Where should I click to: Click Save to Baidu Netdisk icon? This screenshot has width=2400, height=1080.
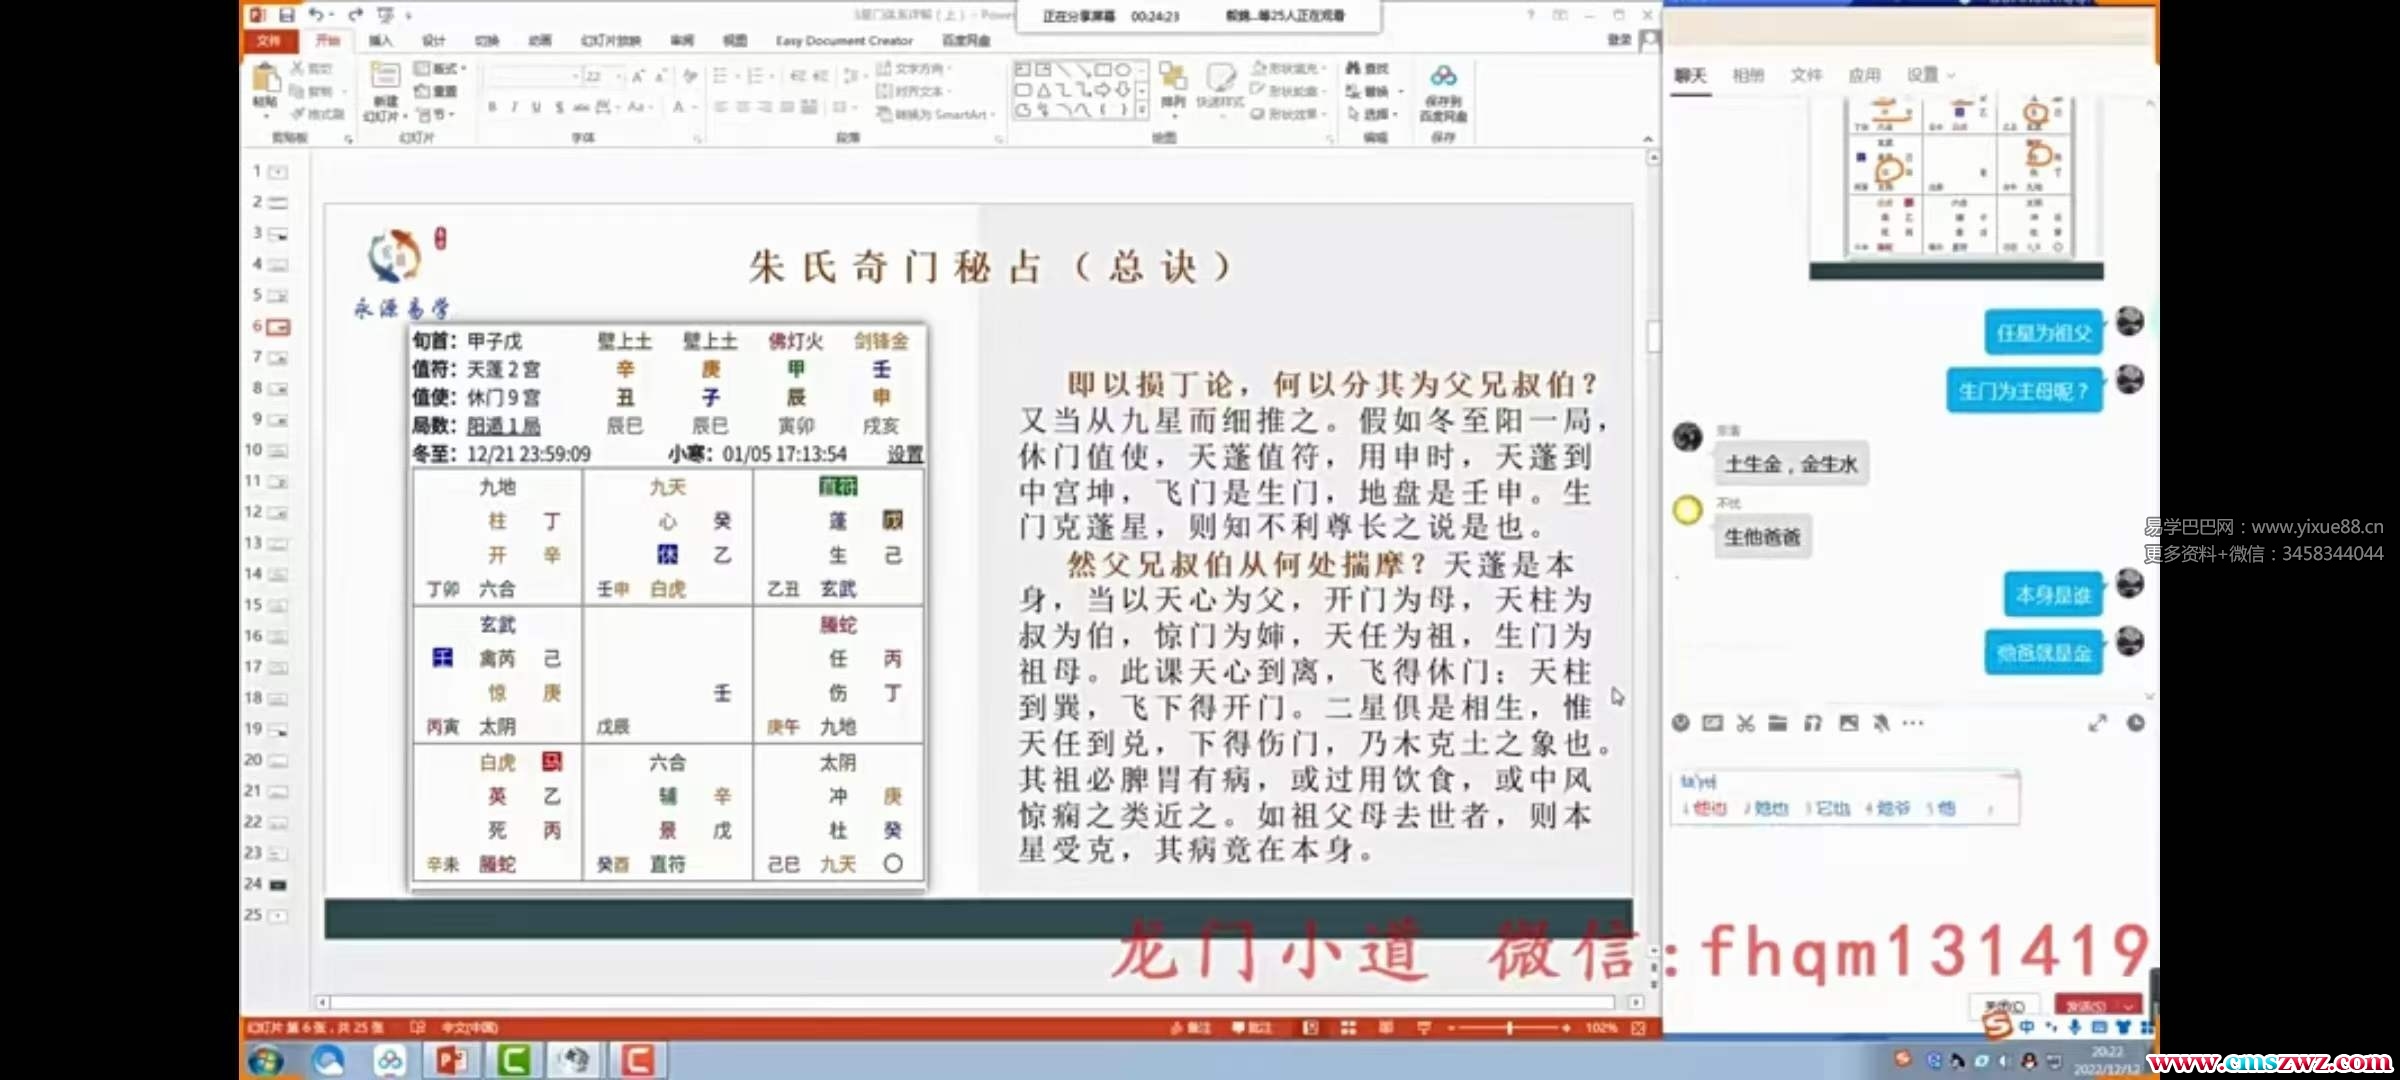(x=1443, y=78)
